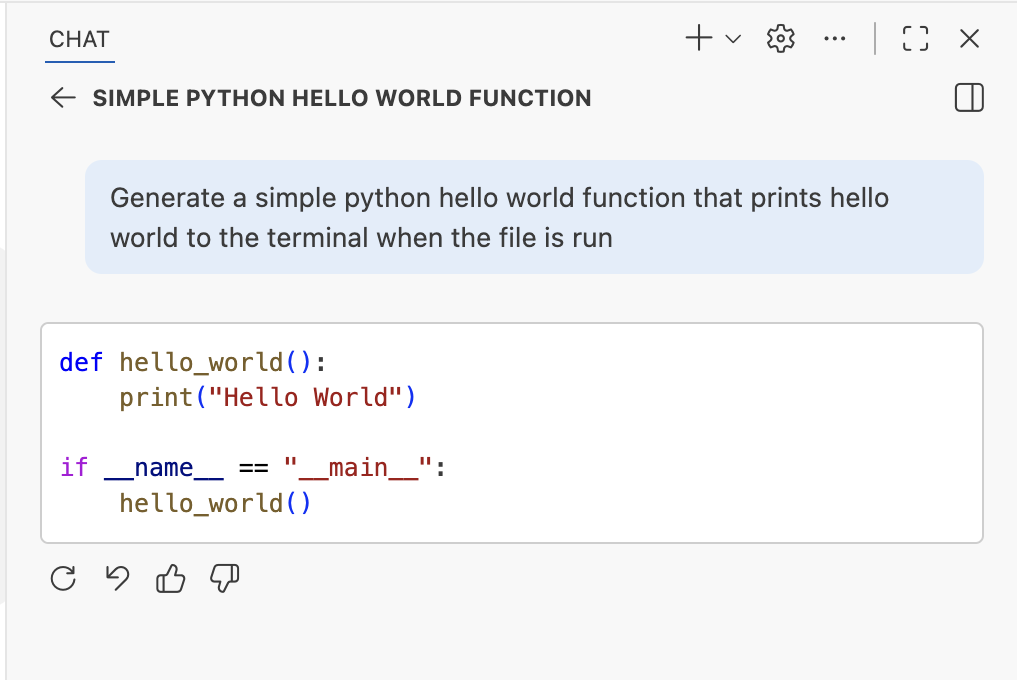Expand the new chat dropdown chevron

[x=733, y=40]
